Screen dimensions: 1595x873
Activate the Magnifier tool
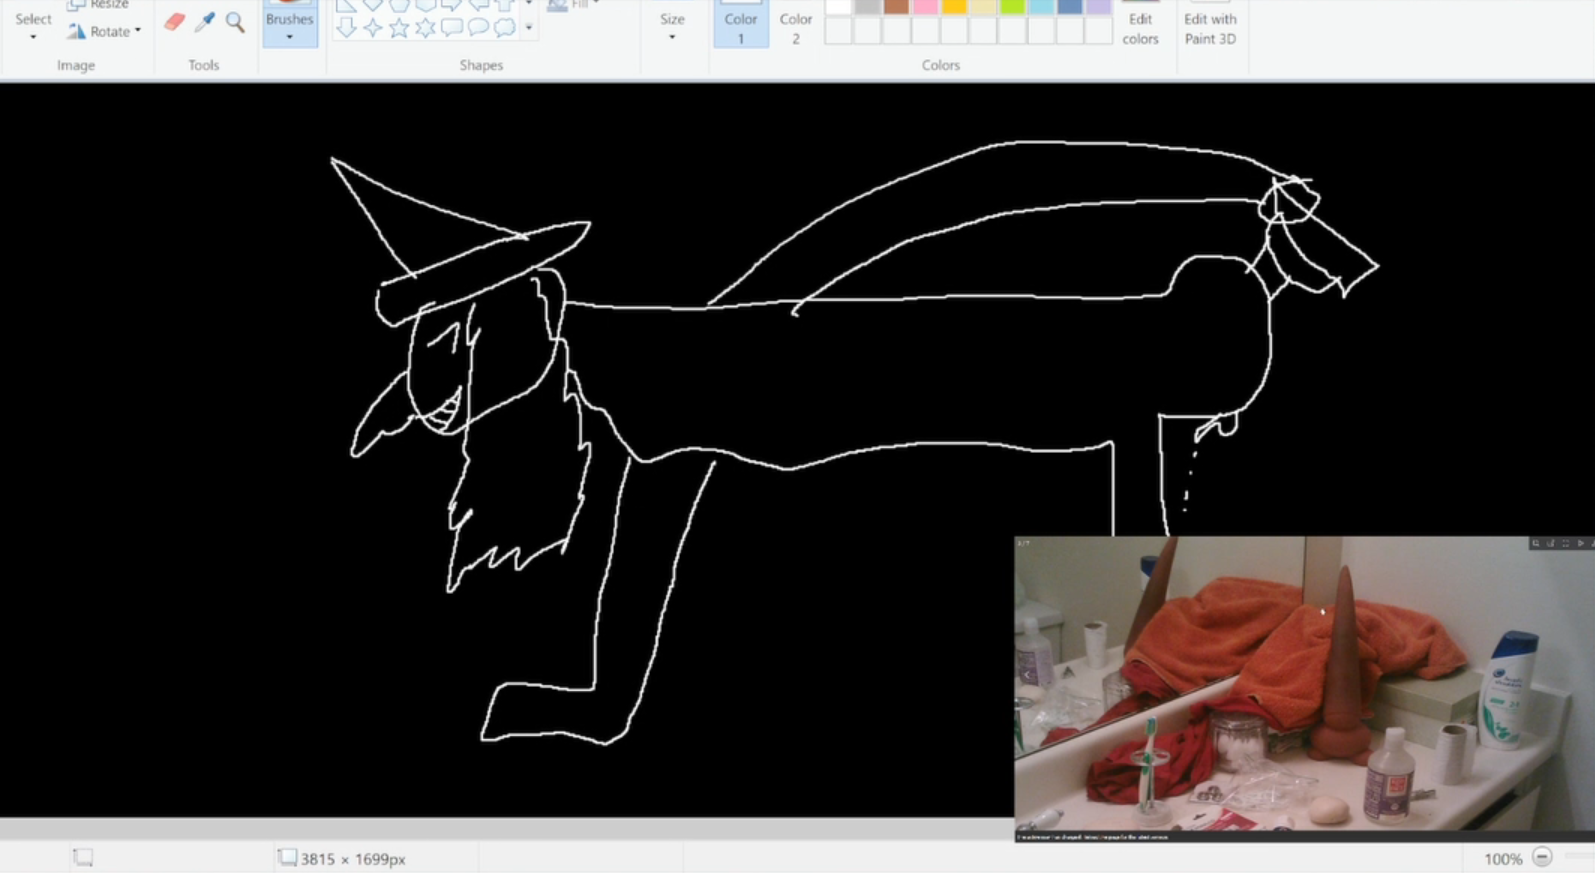(x=235, y=22)
